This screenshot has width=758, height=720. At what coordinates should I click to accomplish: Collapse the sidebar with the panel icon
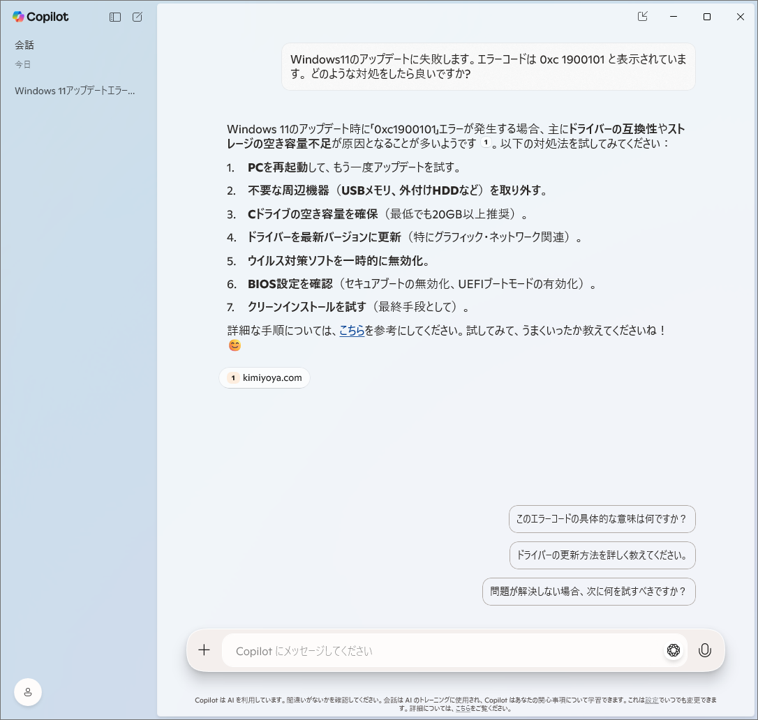(115, 17)
